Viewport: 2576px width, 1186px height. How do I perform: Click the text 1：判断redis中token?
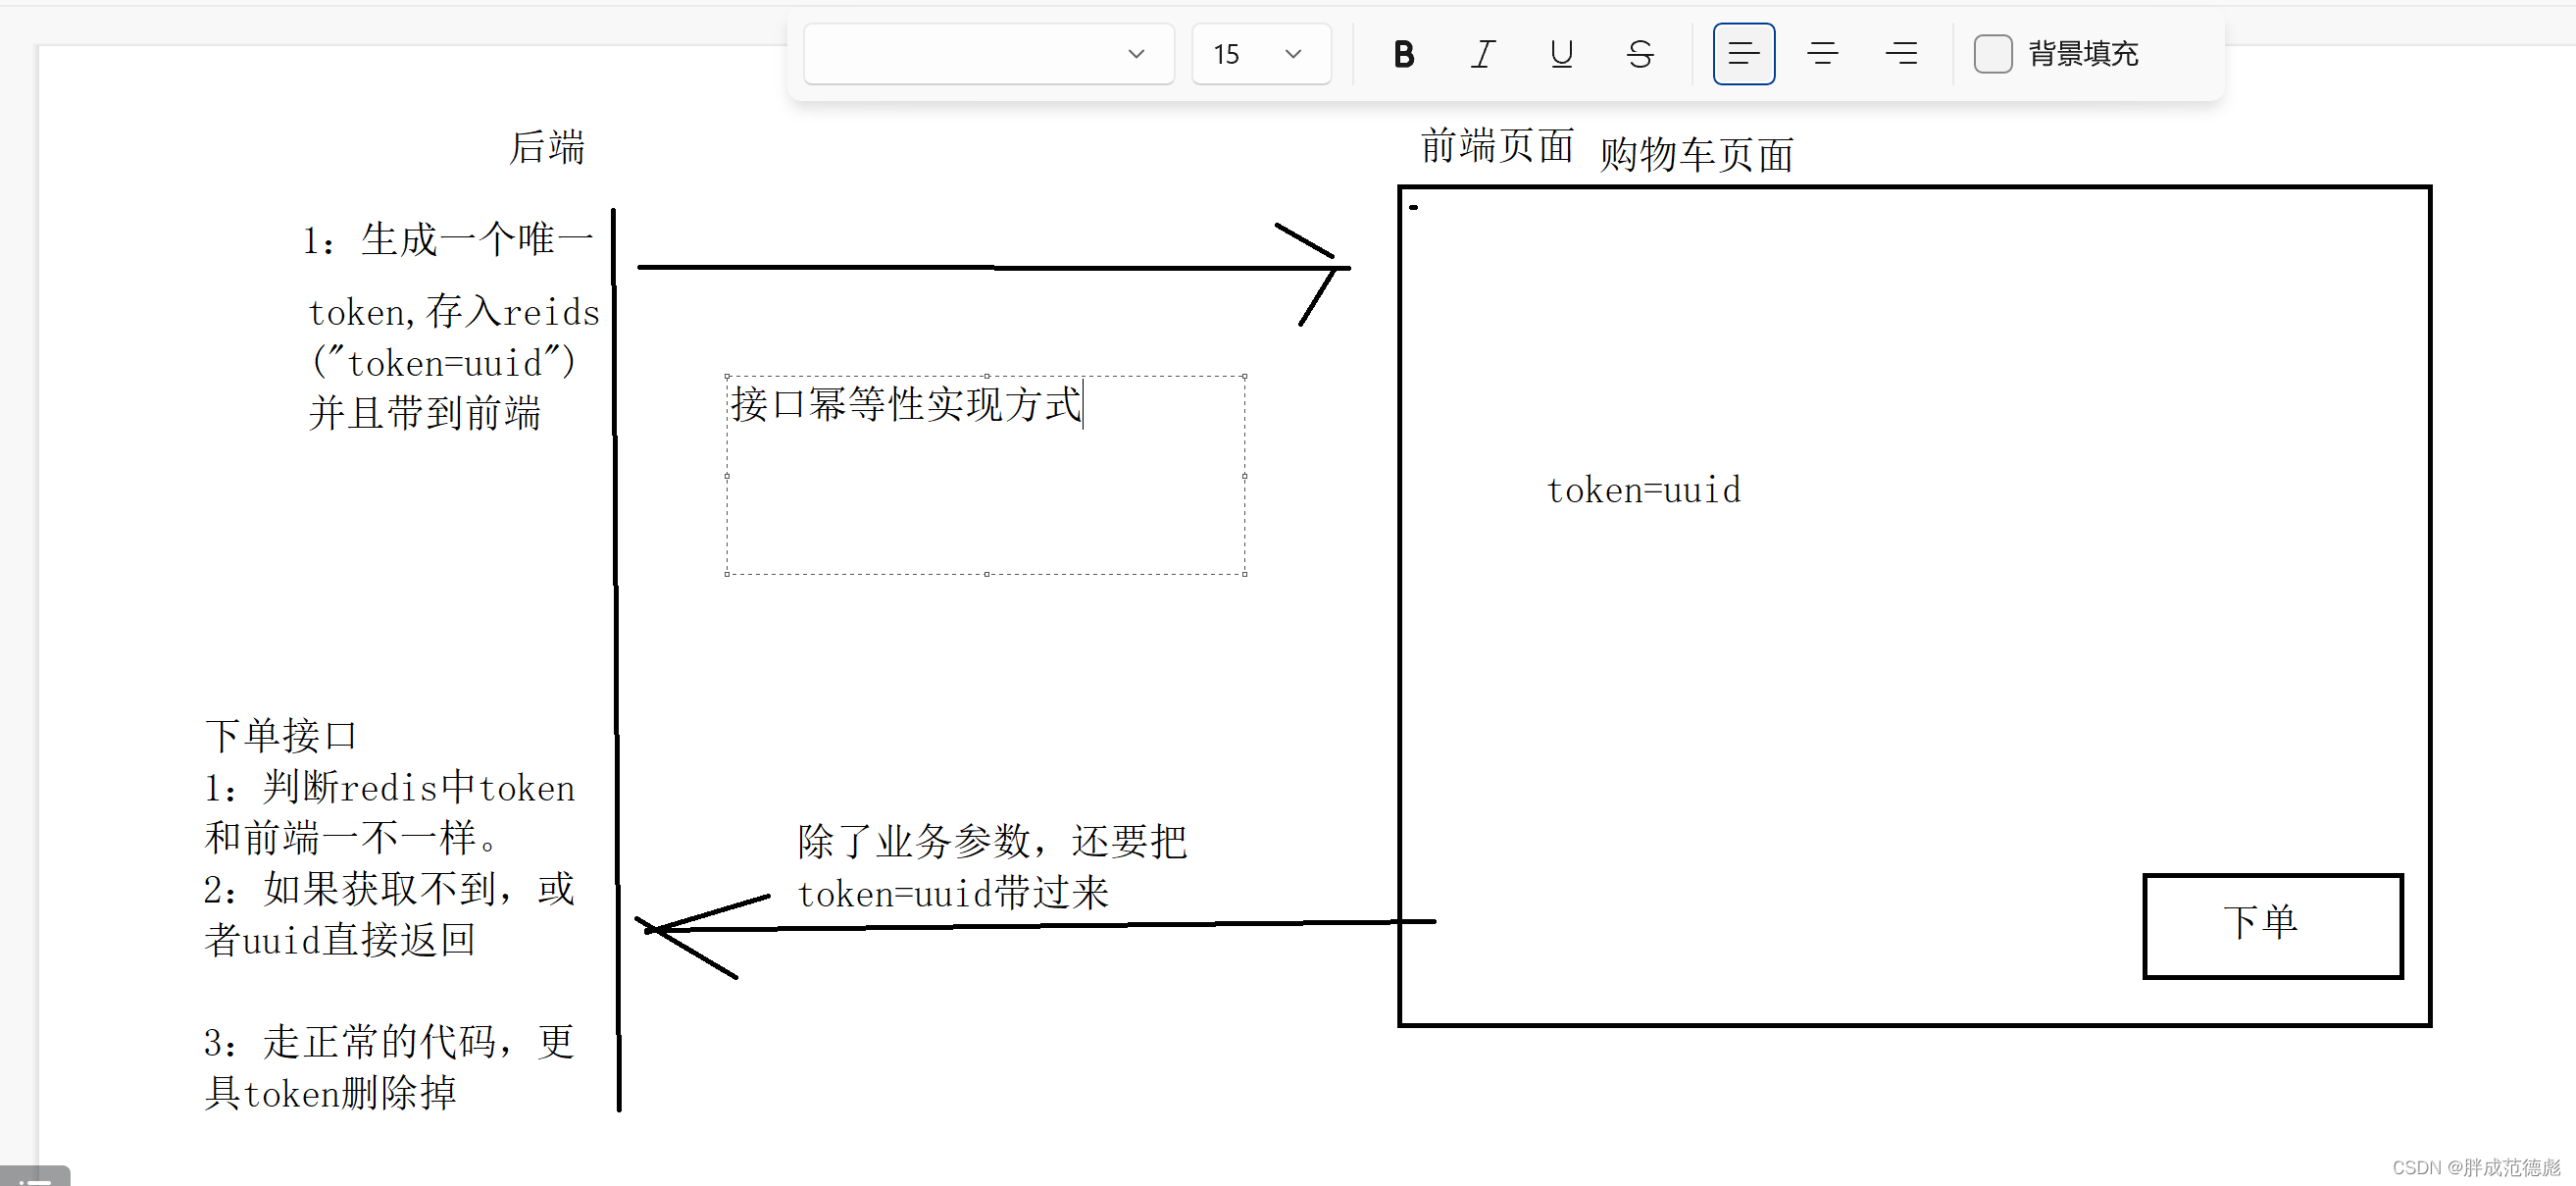[390, 788]
